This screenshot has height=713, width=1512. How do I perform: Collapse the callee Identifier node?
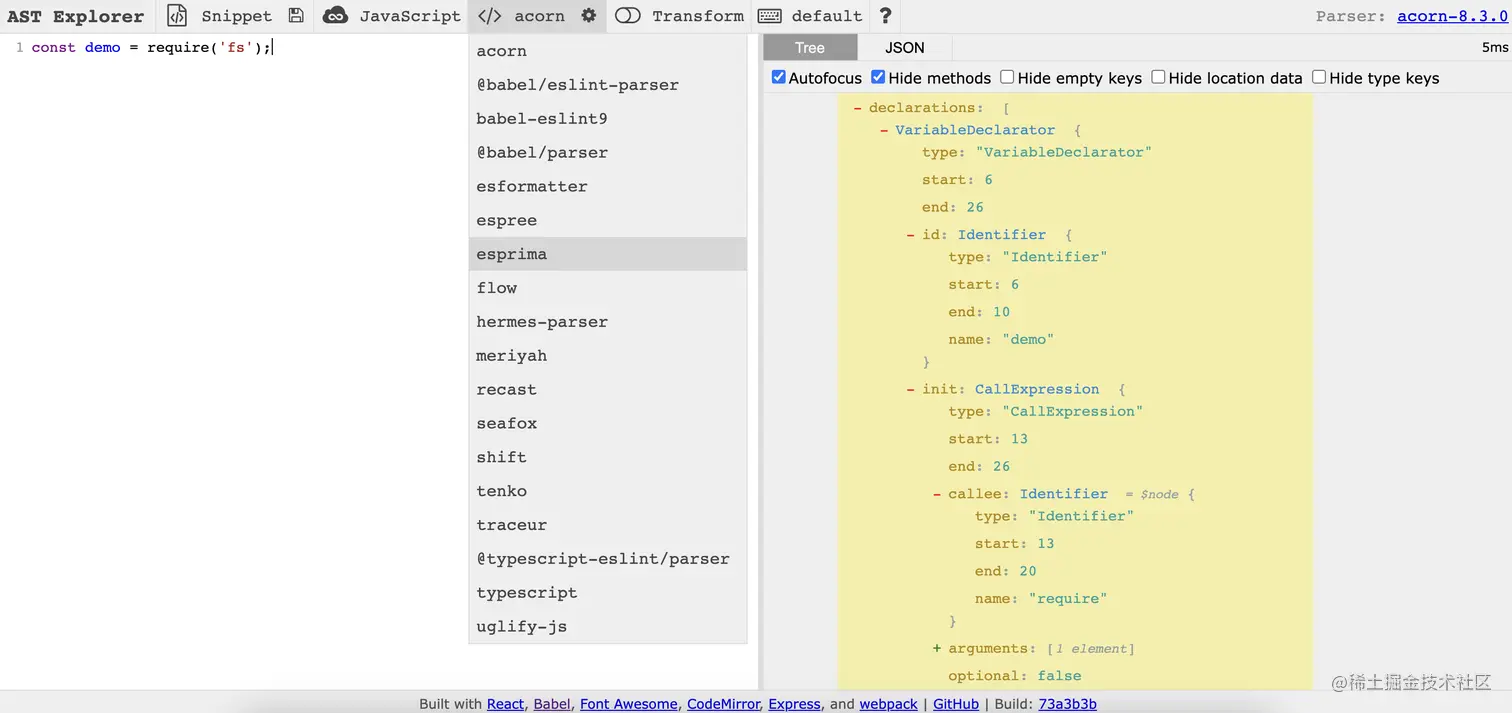(937, 494)
